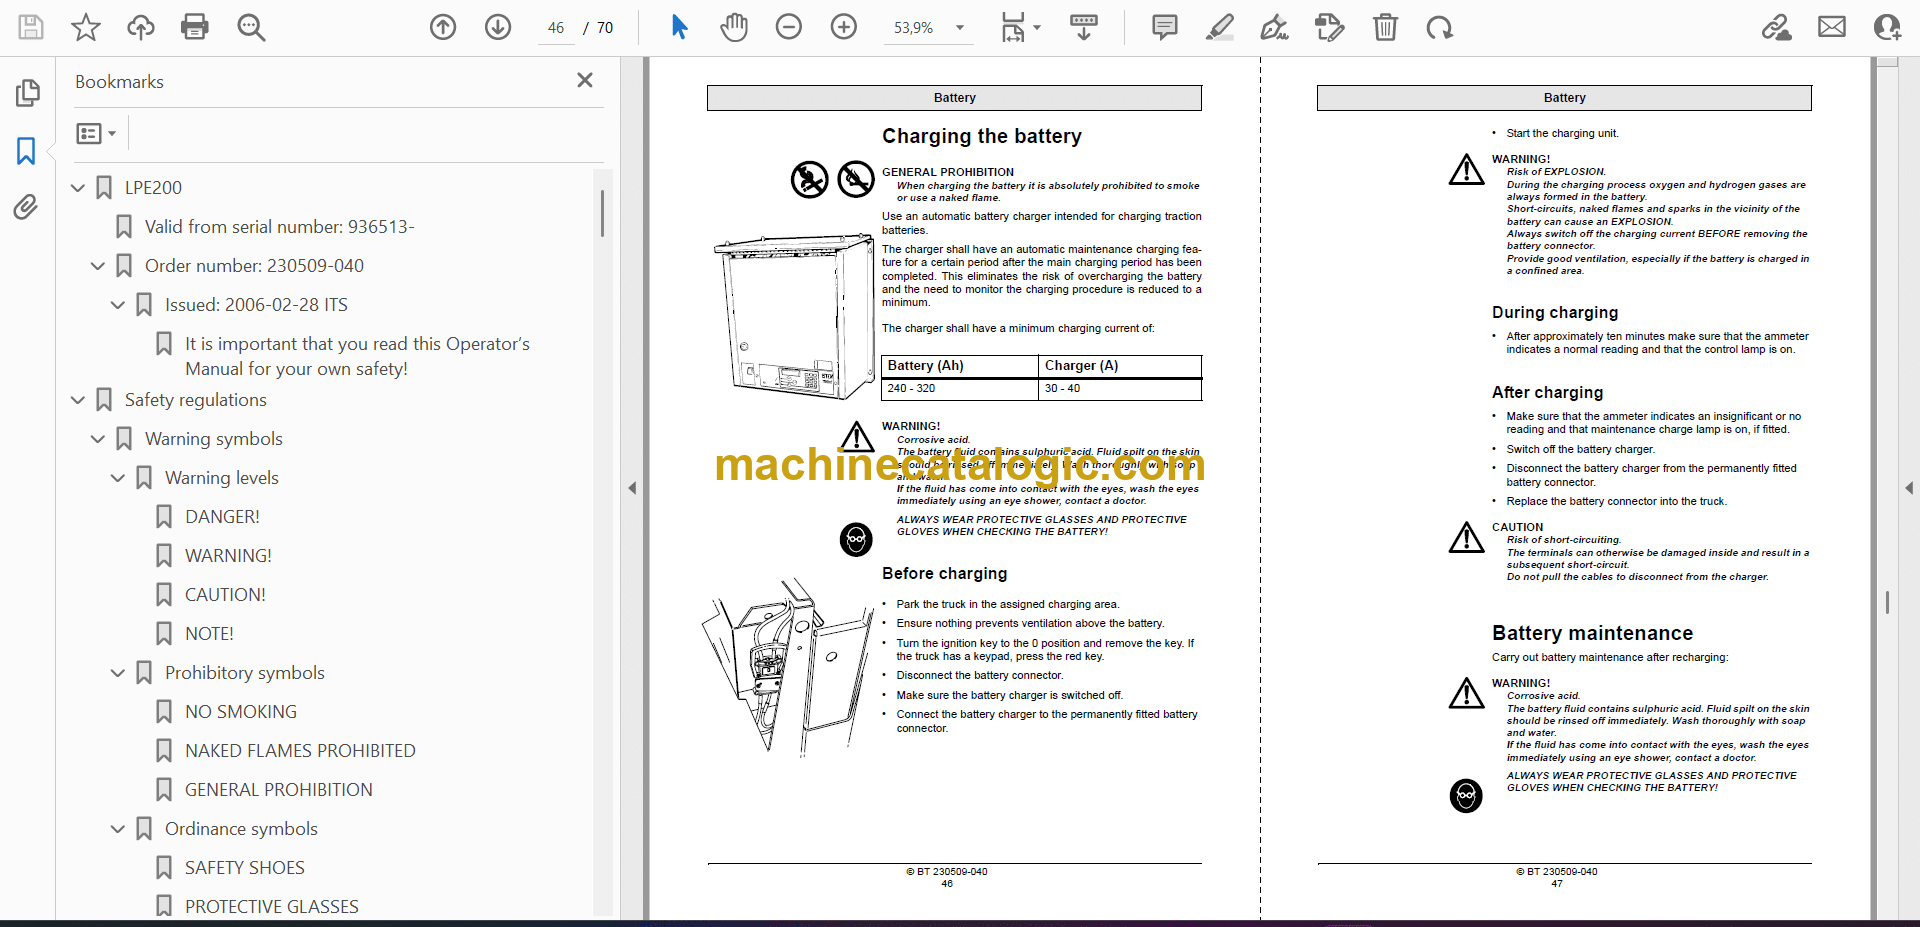
Task: Send file by email envelope icon
Action: 1832,27
